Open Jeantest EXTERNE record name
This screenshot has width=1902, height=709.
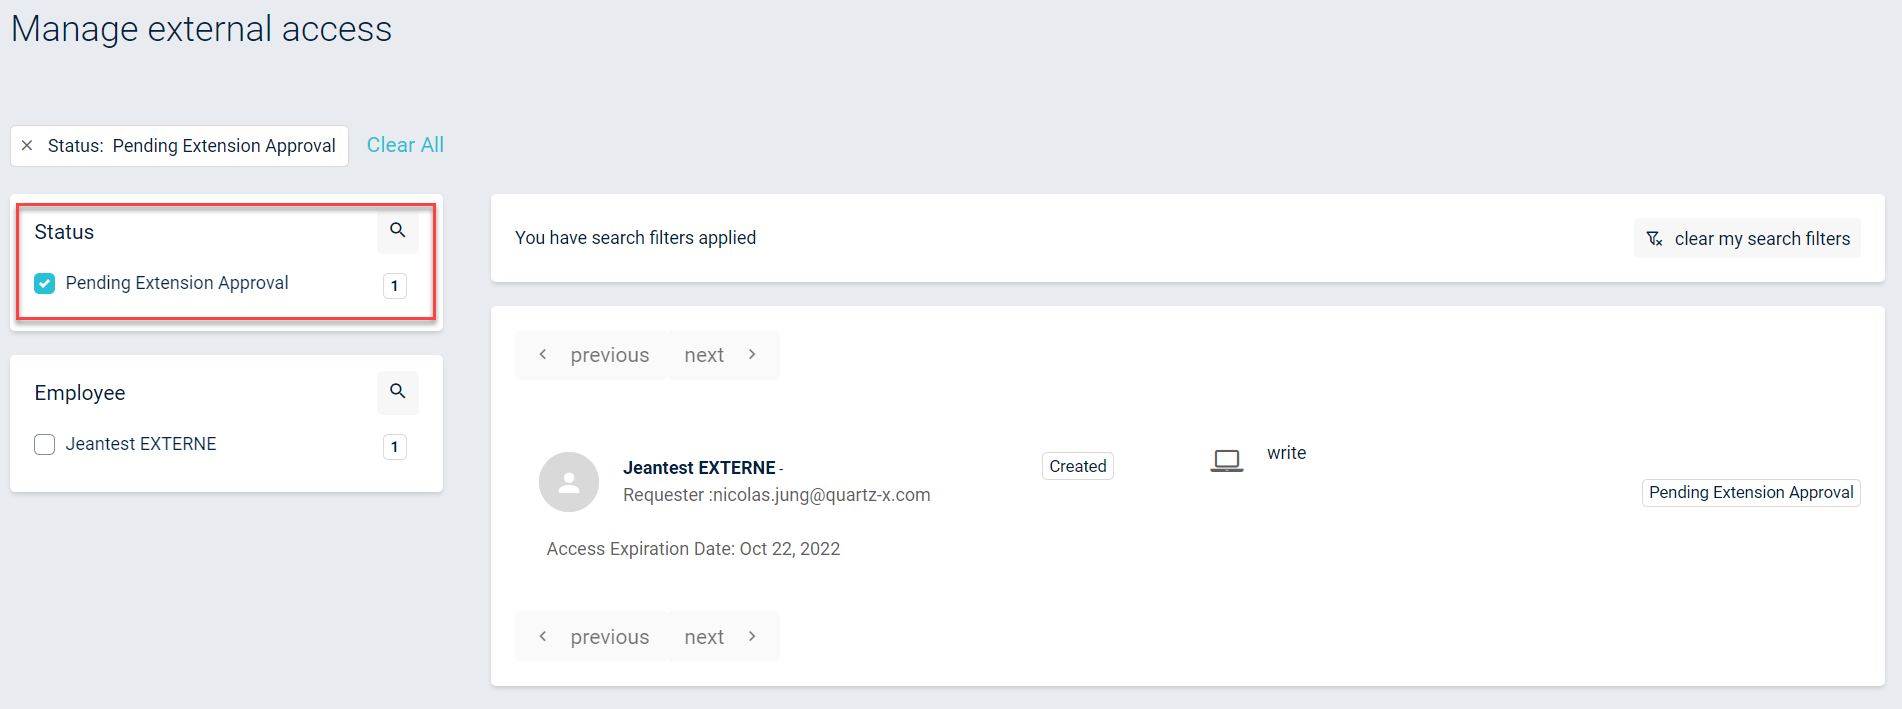tap(699, 468)
